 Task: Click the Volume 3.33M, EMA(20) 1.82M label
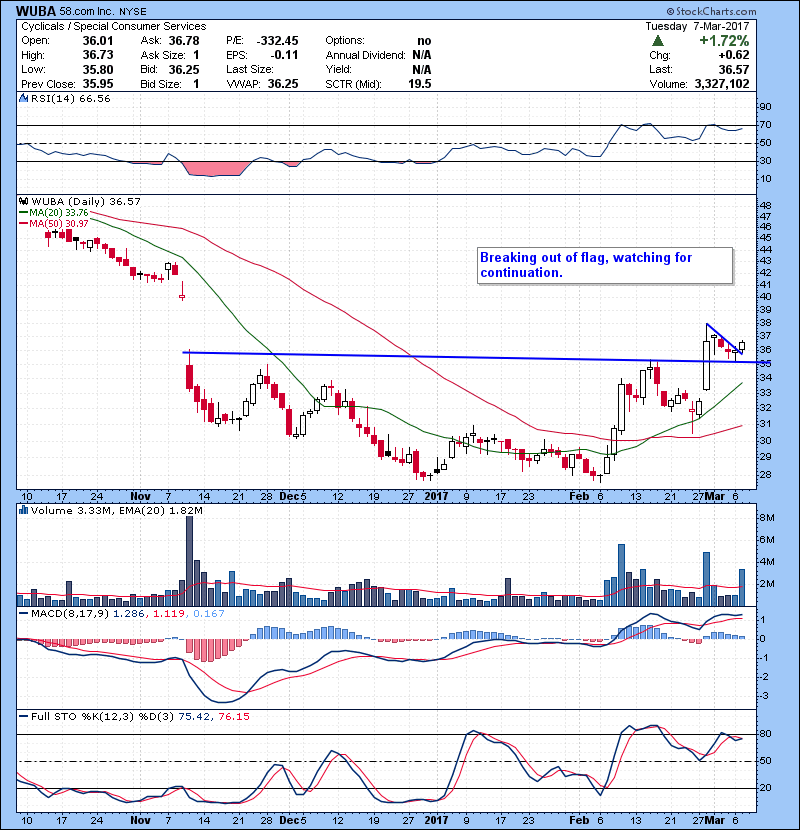116,511
